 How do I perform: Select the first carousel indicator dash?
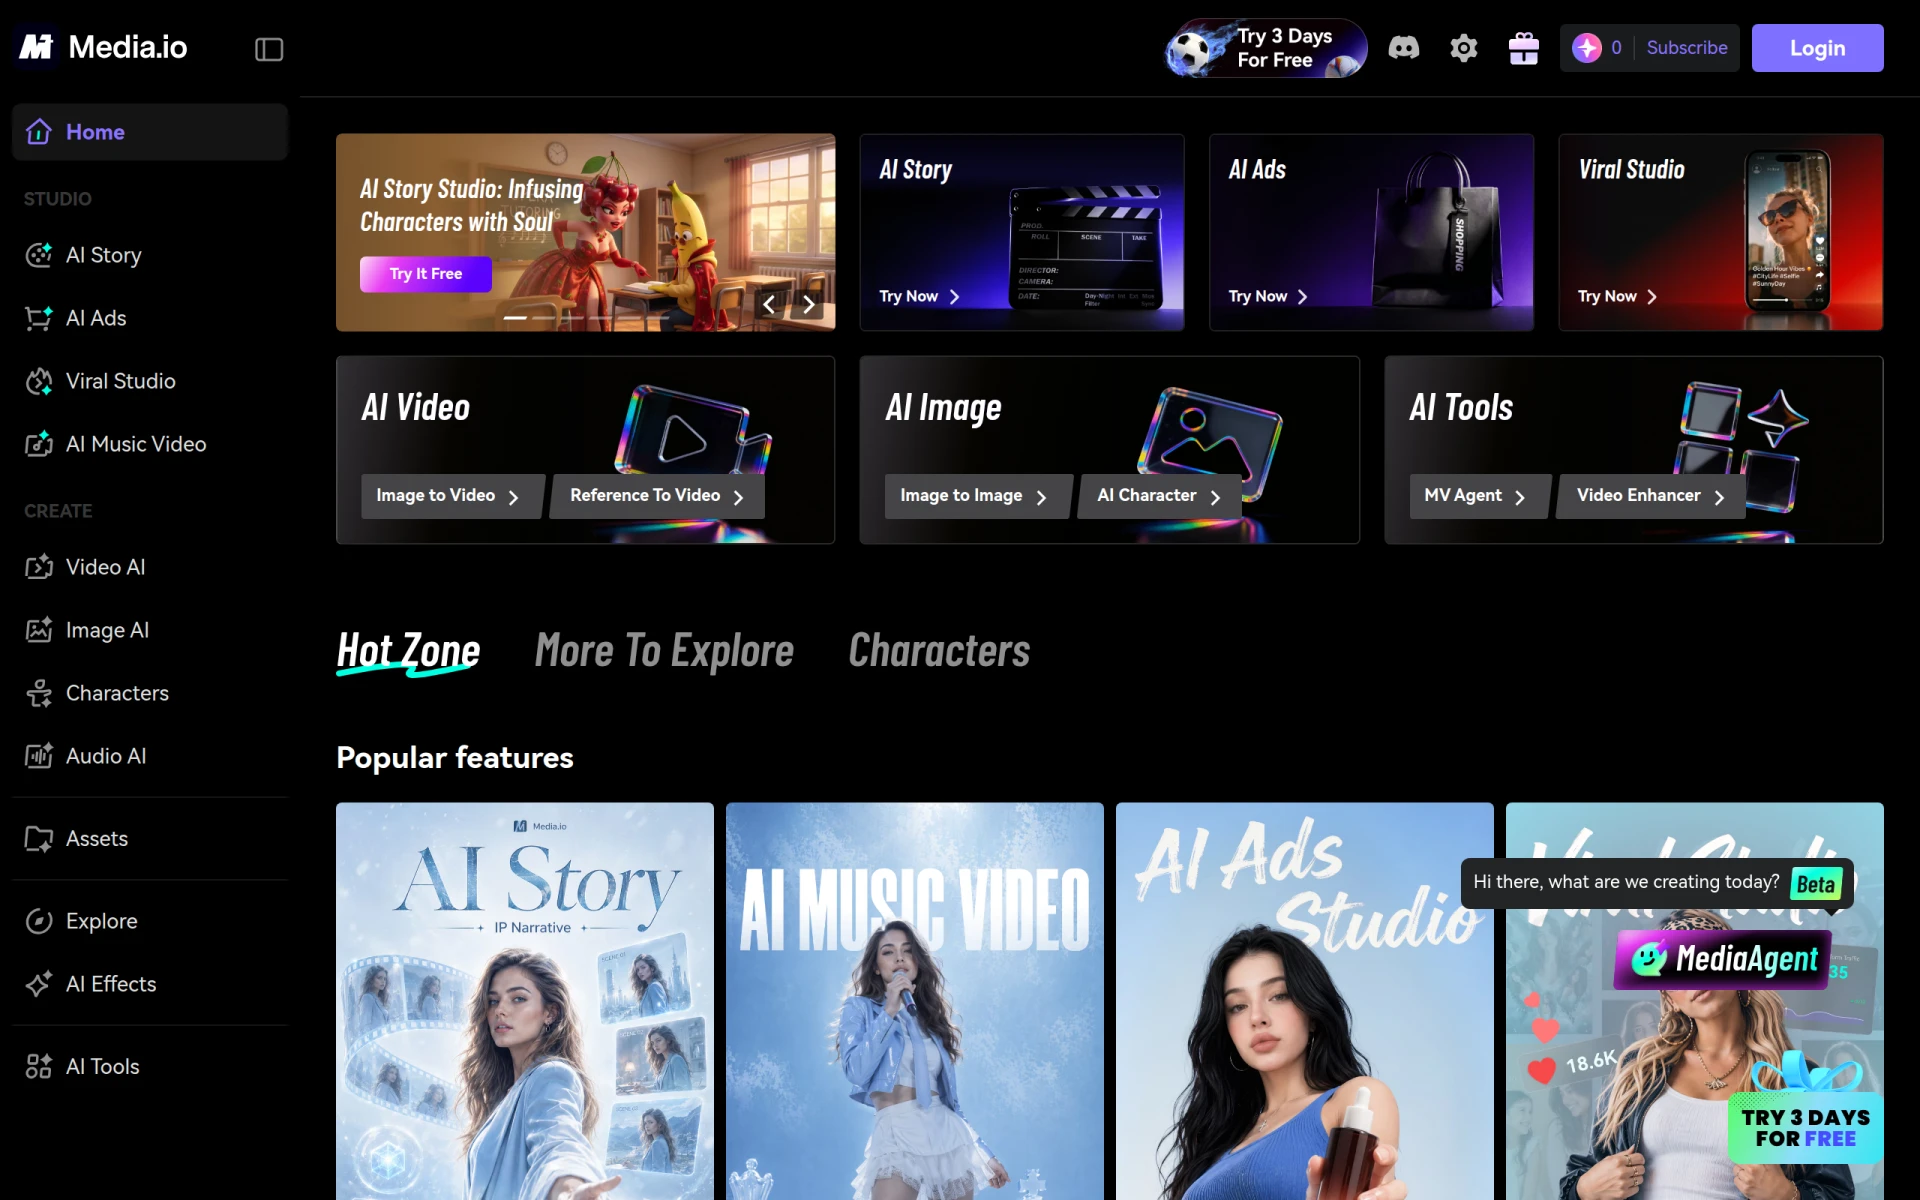(x=515, y=317)
